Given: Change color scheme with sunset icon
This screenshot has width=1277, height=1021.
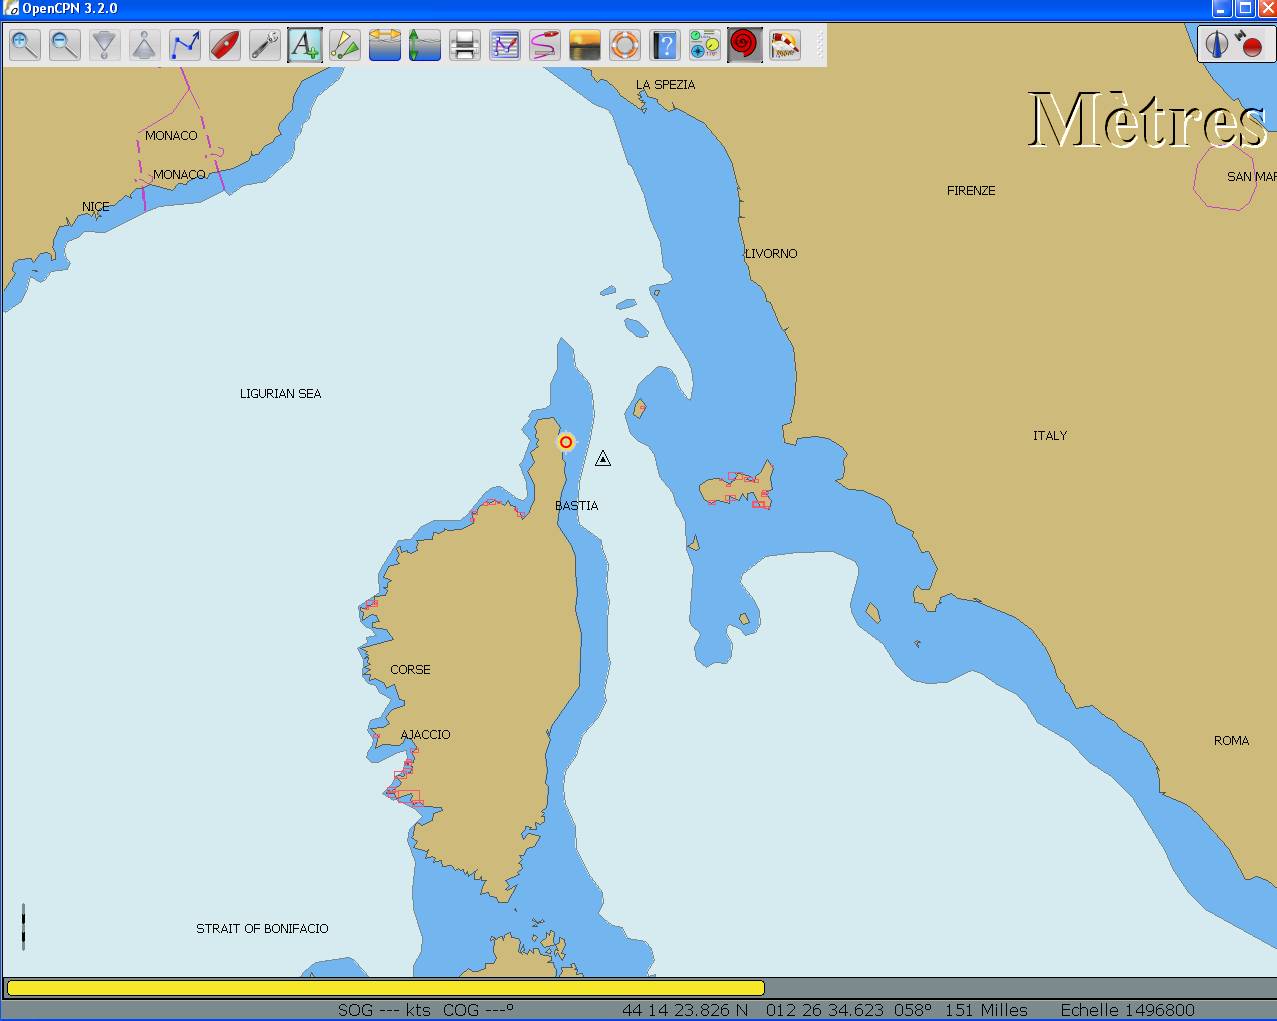Looking at the screenshot, I should [585, 45].
